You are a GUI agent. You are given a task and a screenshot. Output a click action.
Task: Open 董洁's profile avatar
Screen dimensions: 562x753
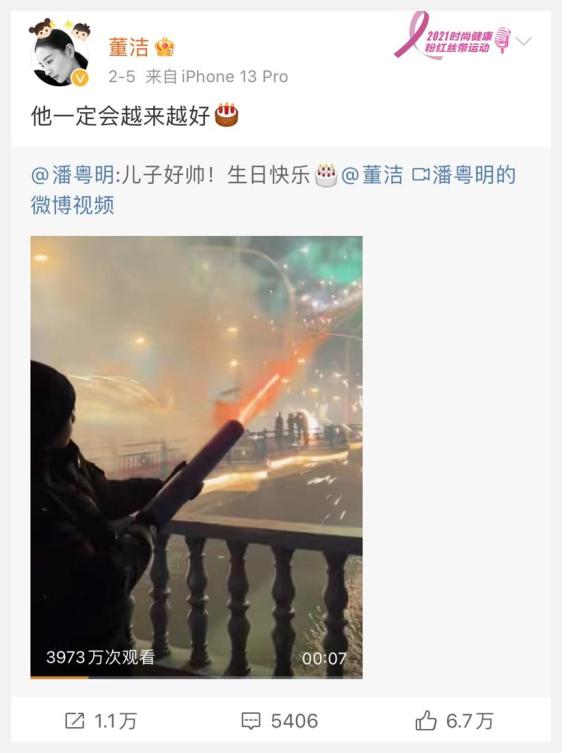(x=60, y=56)
